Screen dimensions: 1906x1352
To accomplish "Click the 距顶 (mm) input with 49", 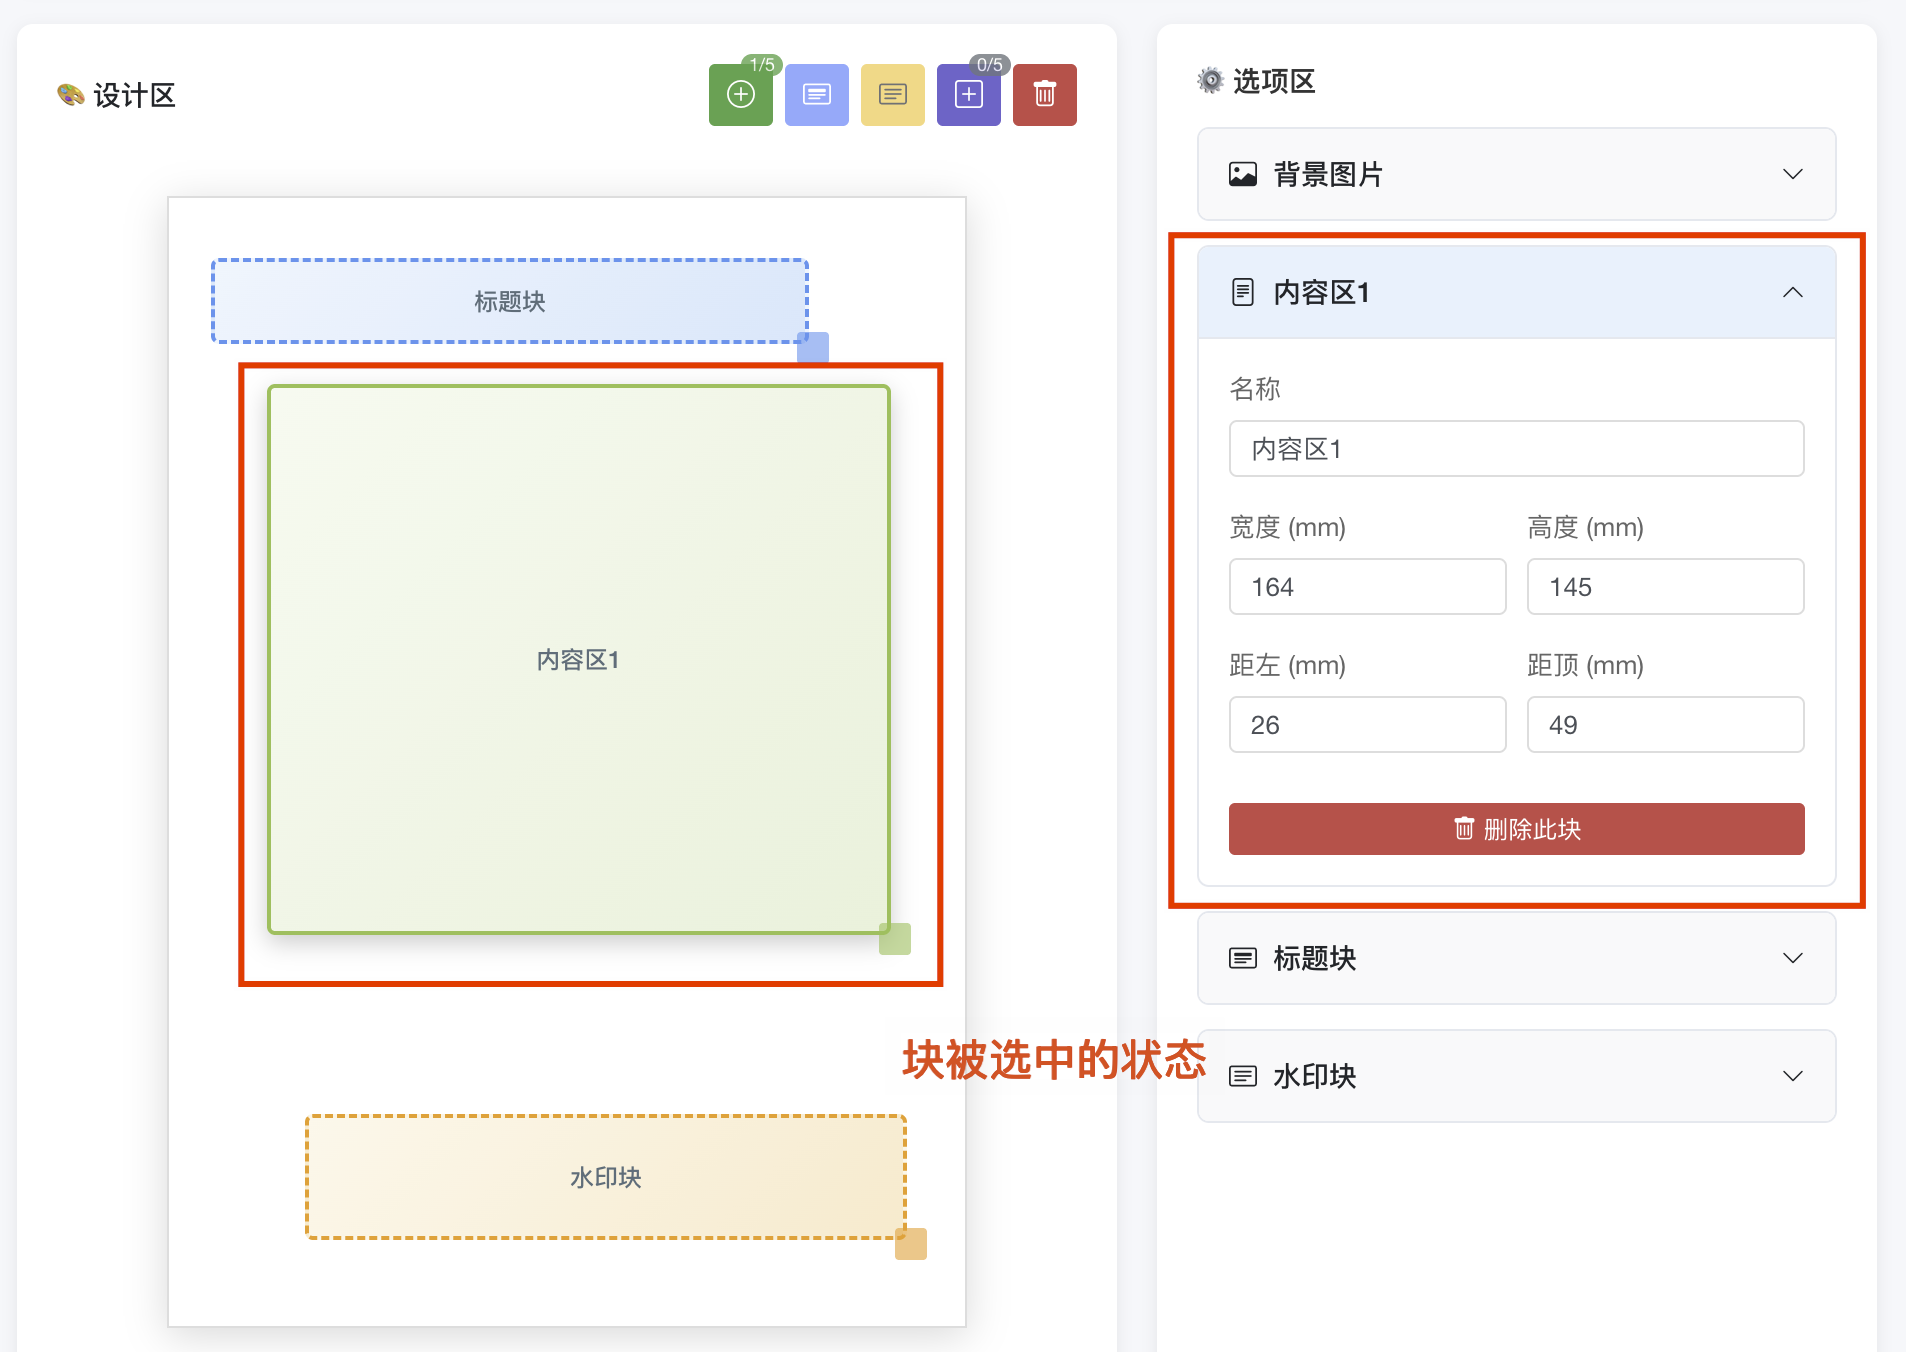I will (1665, 725).
